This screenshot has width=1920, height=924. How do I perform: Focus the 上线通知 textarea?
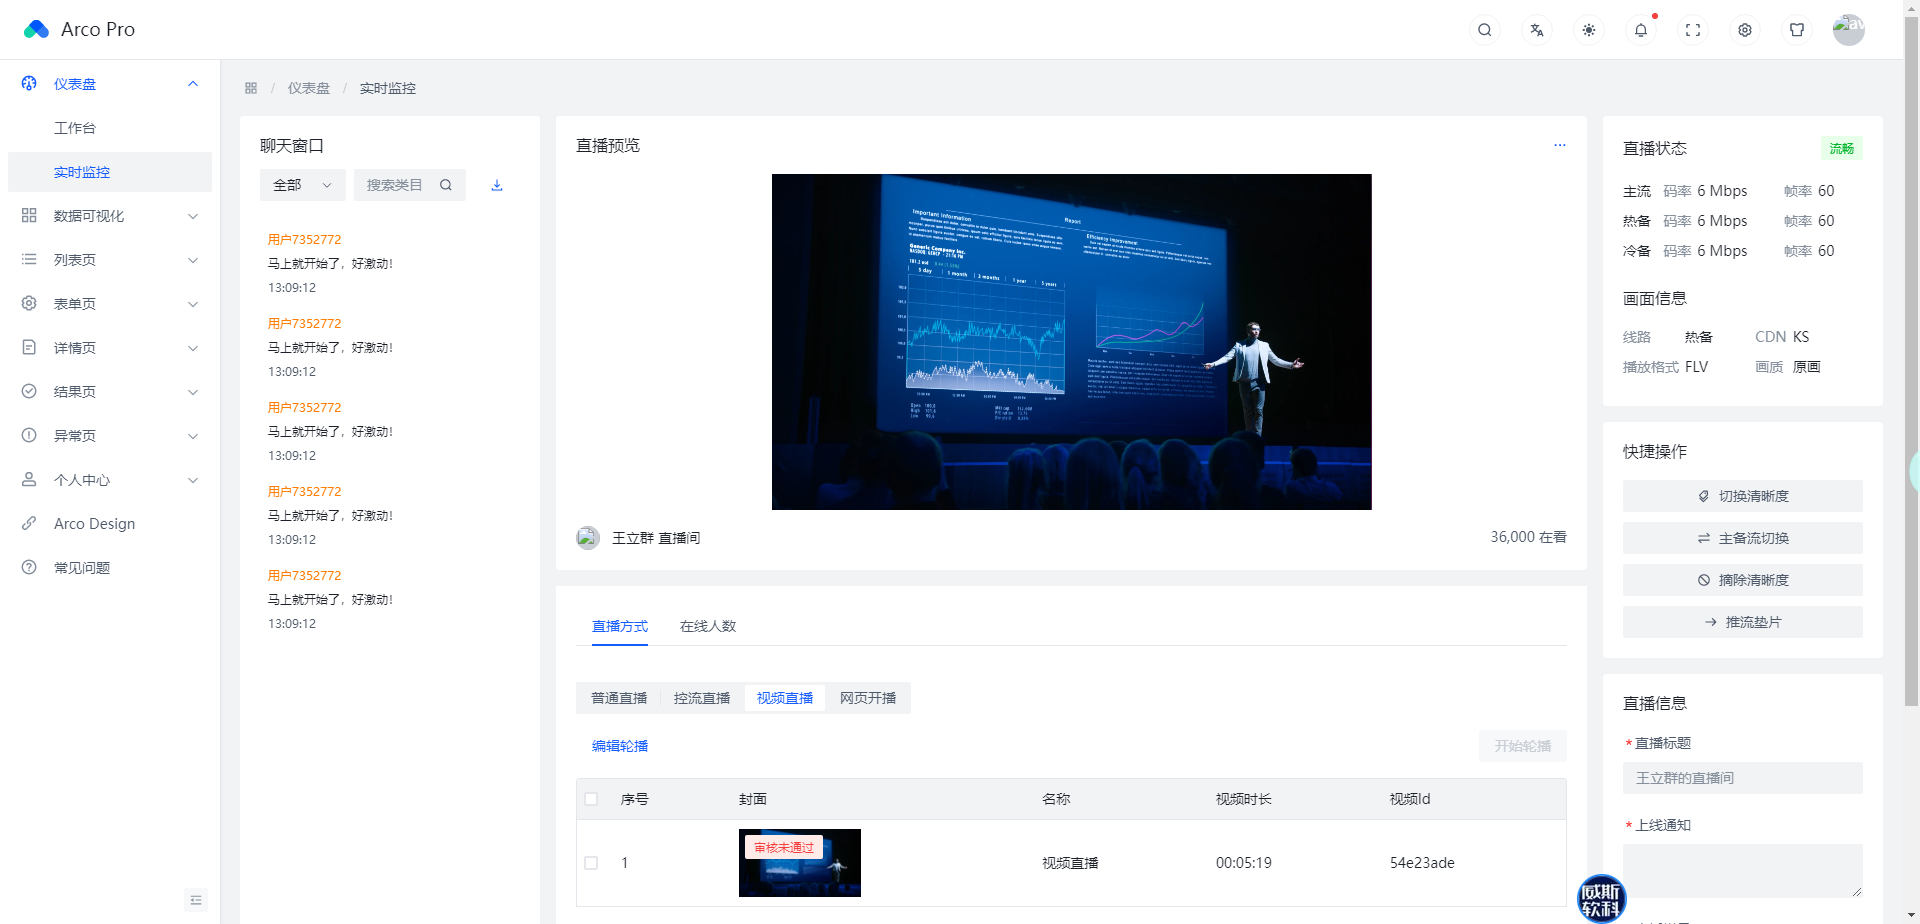click(1742, 870)
